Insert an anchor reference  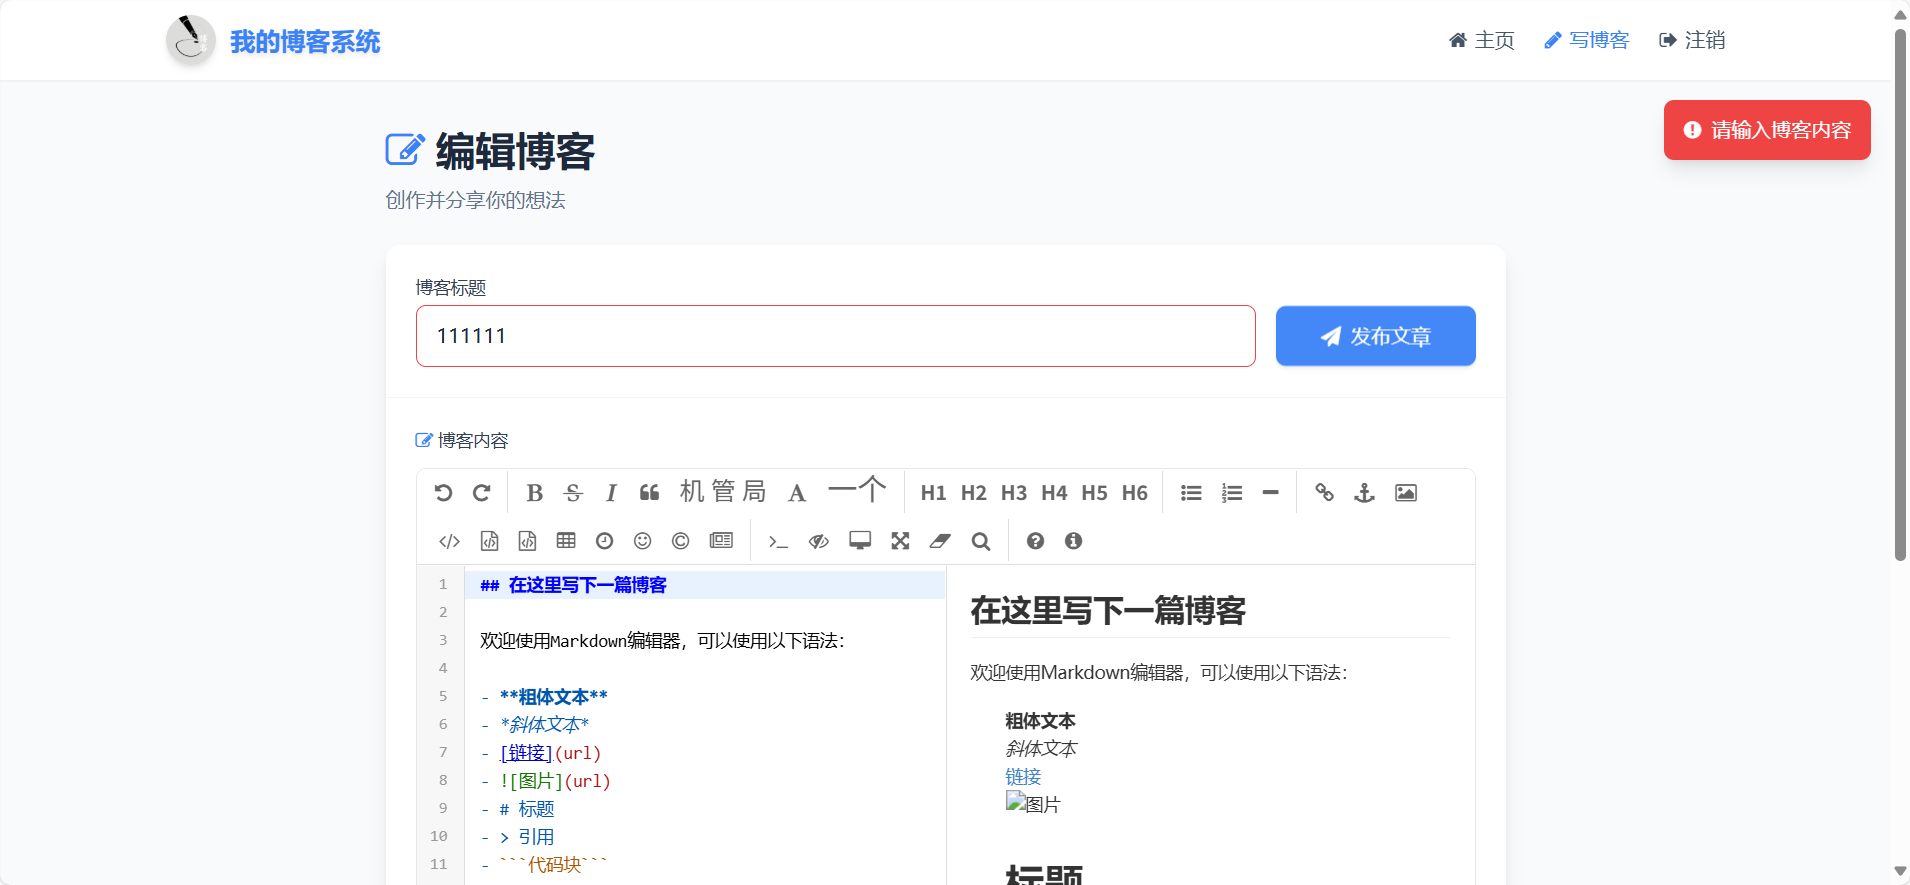tap(1365, 493)
